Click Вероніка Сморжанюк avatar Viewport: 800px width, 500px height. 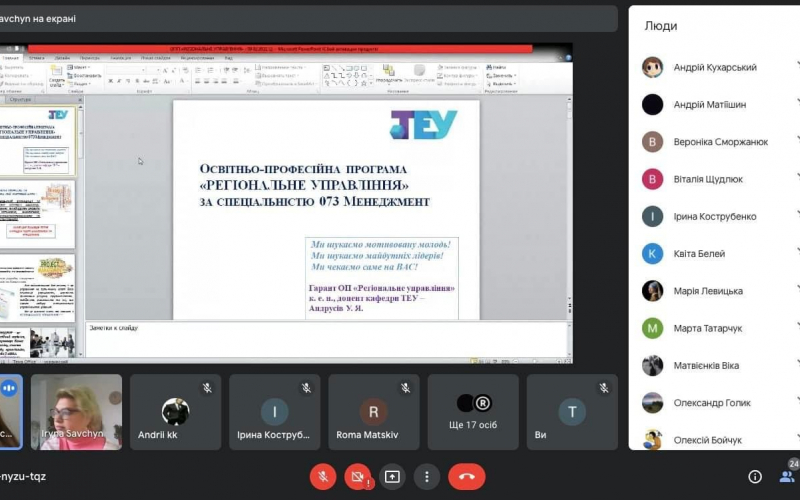(x=652, y=142)
